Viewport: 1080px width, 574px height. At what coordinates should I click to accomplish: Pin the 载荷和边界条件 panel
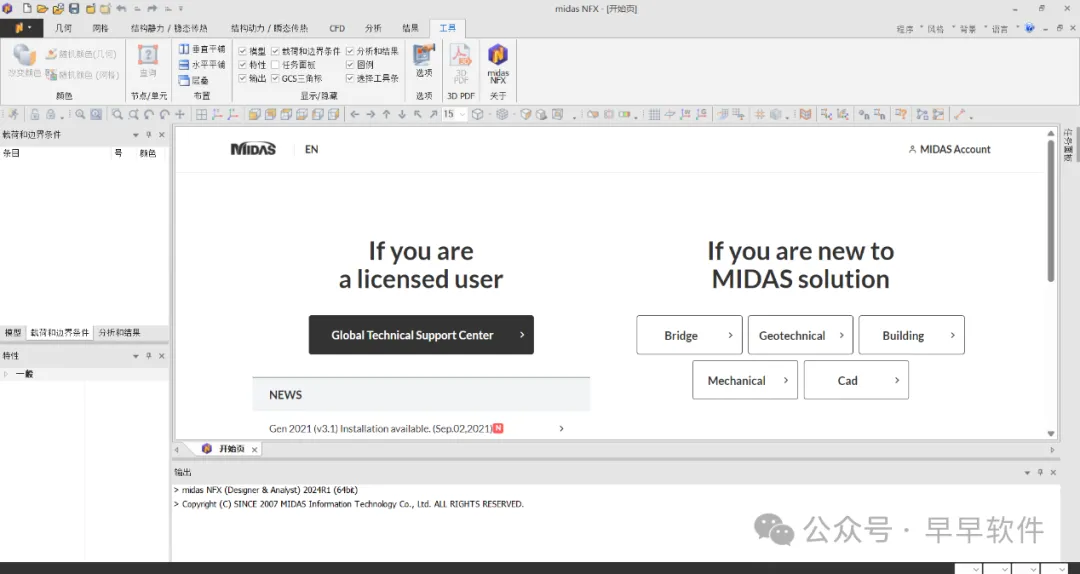pos(149,135)
